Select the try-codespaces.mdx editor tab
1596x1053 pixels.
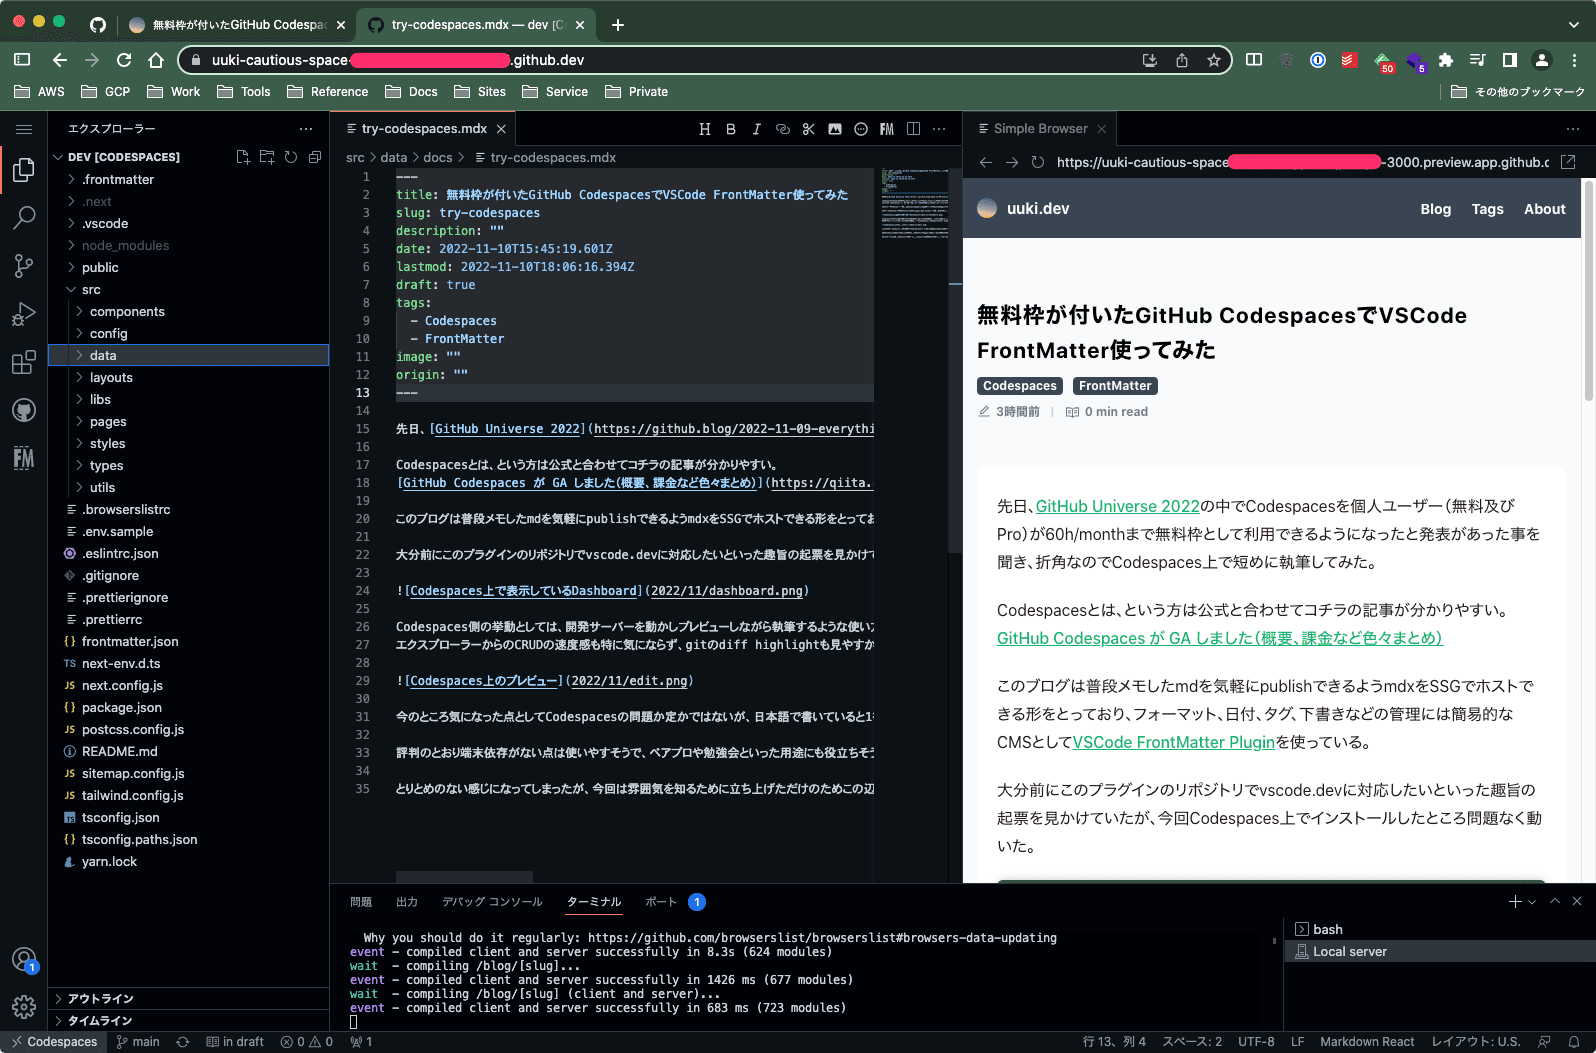coord(425,129)
